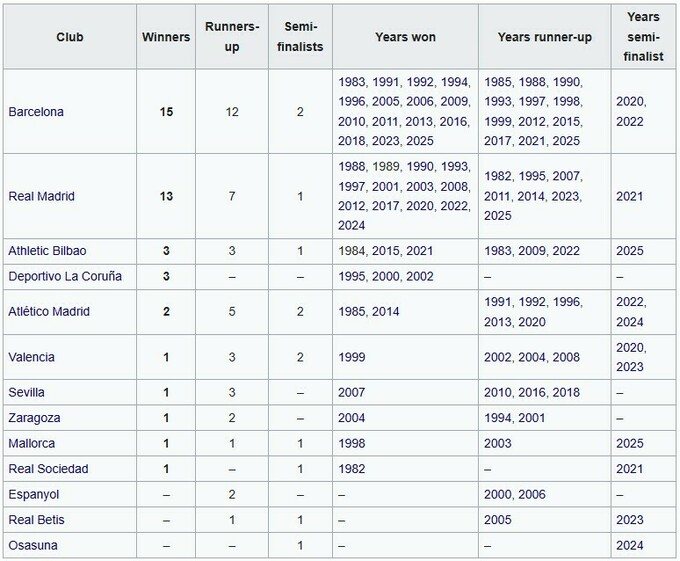Select Athletic Bilbao in the Club column
Image resolution: width=680 pixels, height=561 pixels.
tap(46, 251)
